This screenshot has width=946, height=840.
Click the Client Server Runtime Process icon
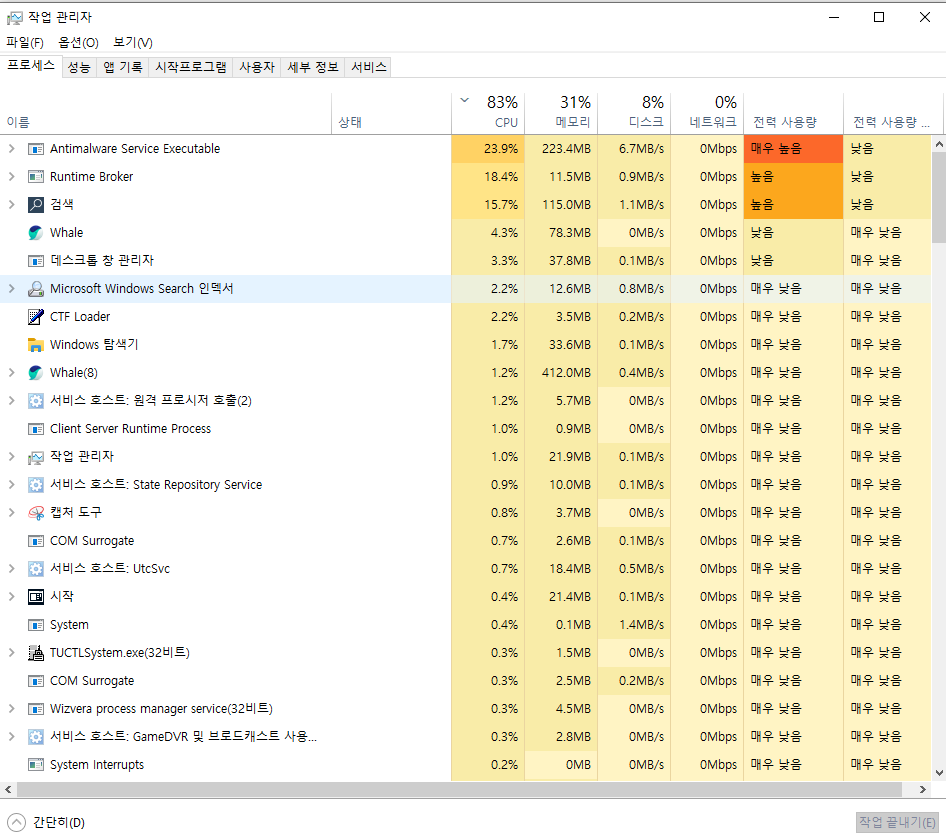(36, 429)
